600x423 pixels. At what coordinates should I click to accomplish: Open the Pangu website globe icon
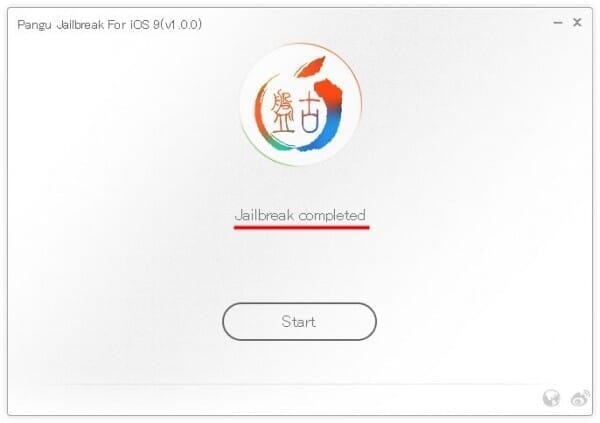(x=551, y=398)
